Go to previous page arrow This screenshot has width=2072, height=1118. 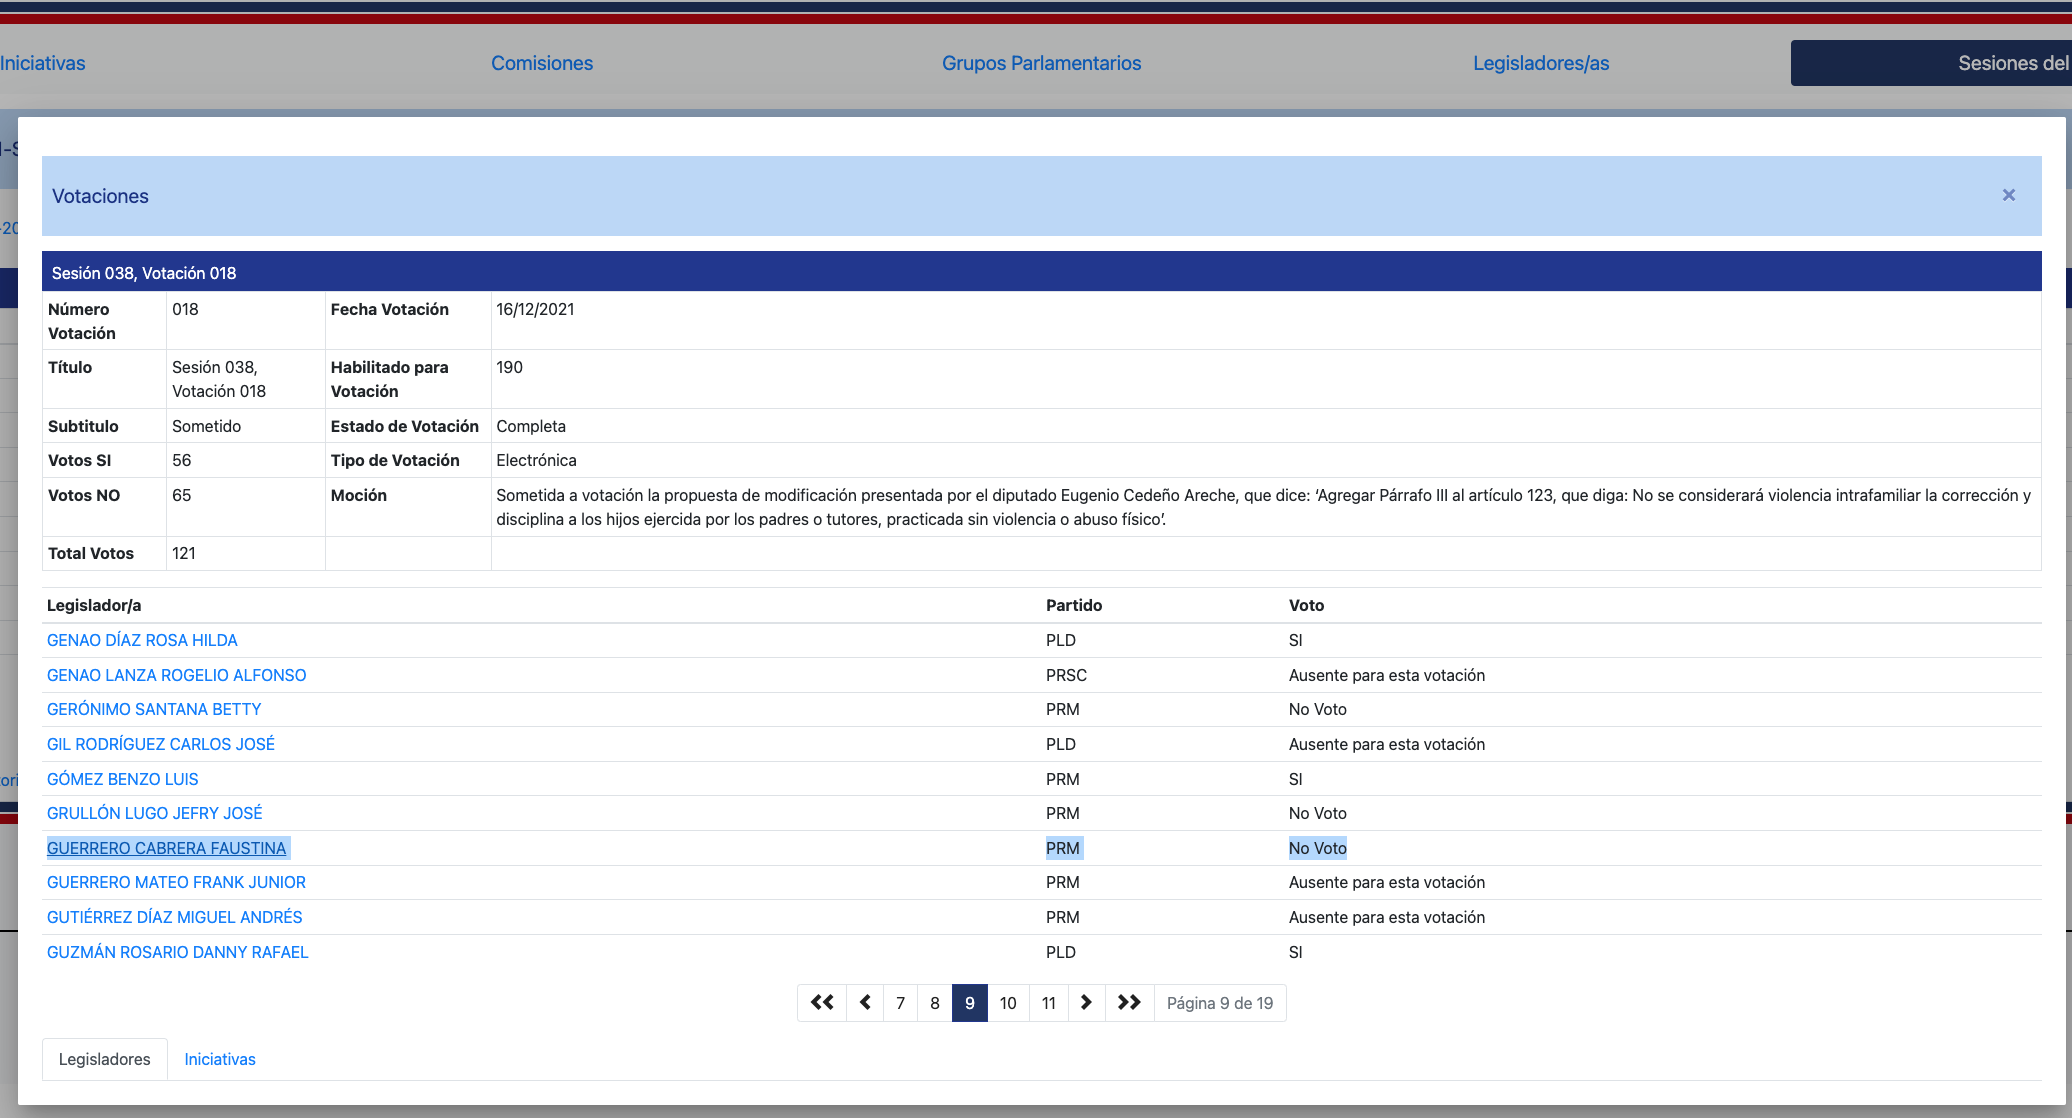[x=865, y=1003]
